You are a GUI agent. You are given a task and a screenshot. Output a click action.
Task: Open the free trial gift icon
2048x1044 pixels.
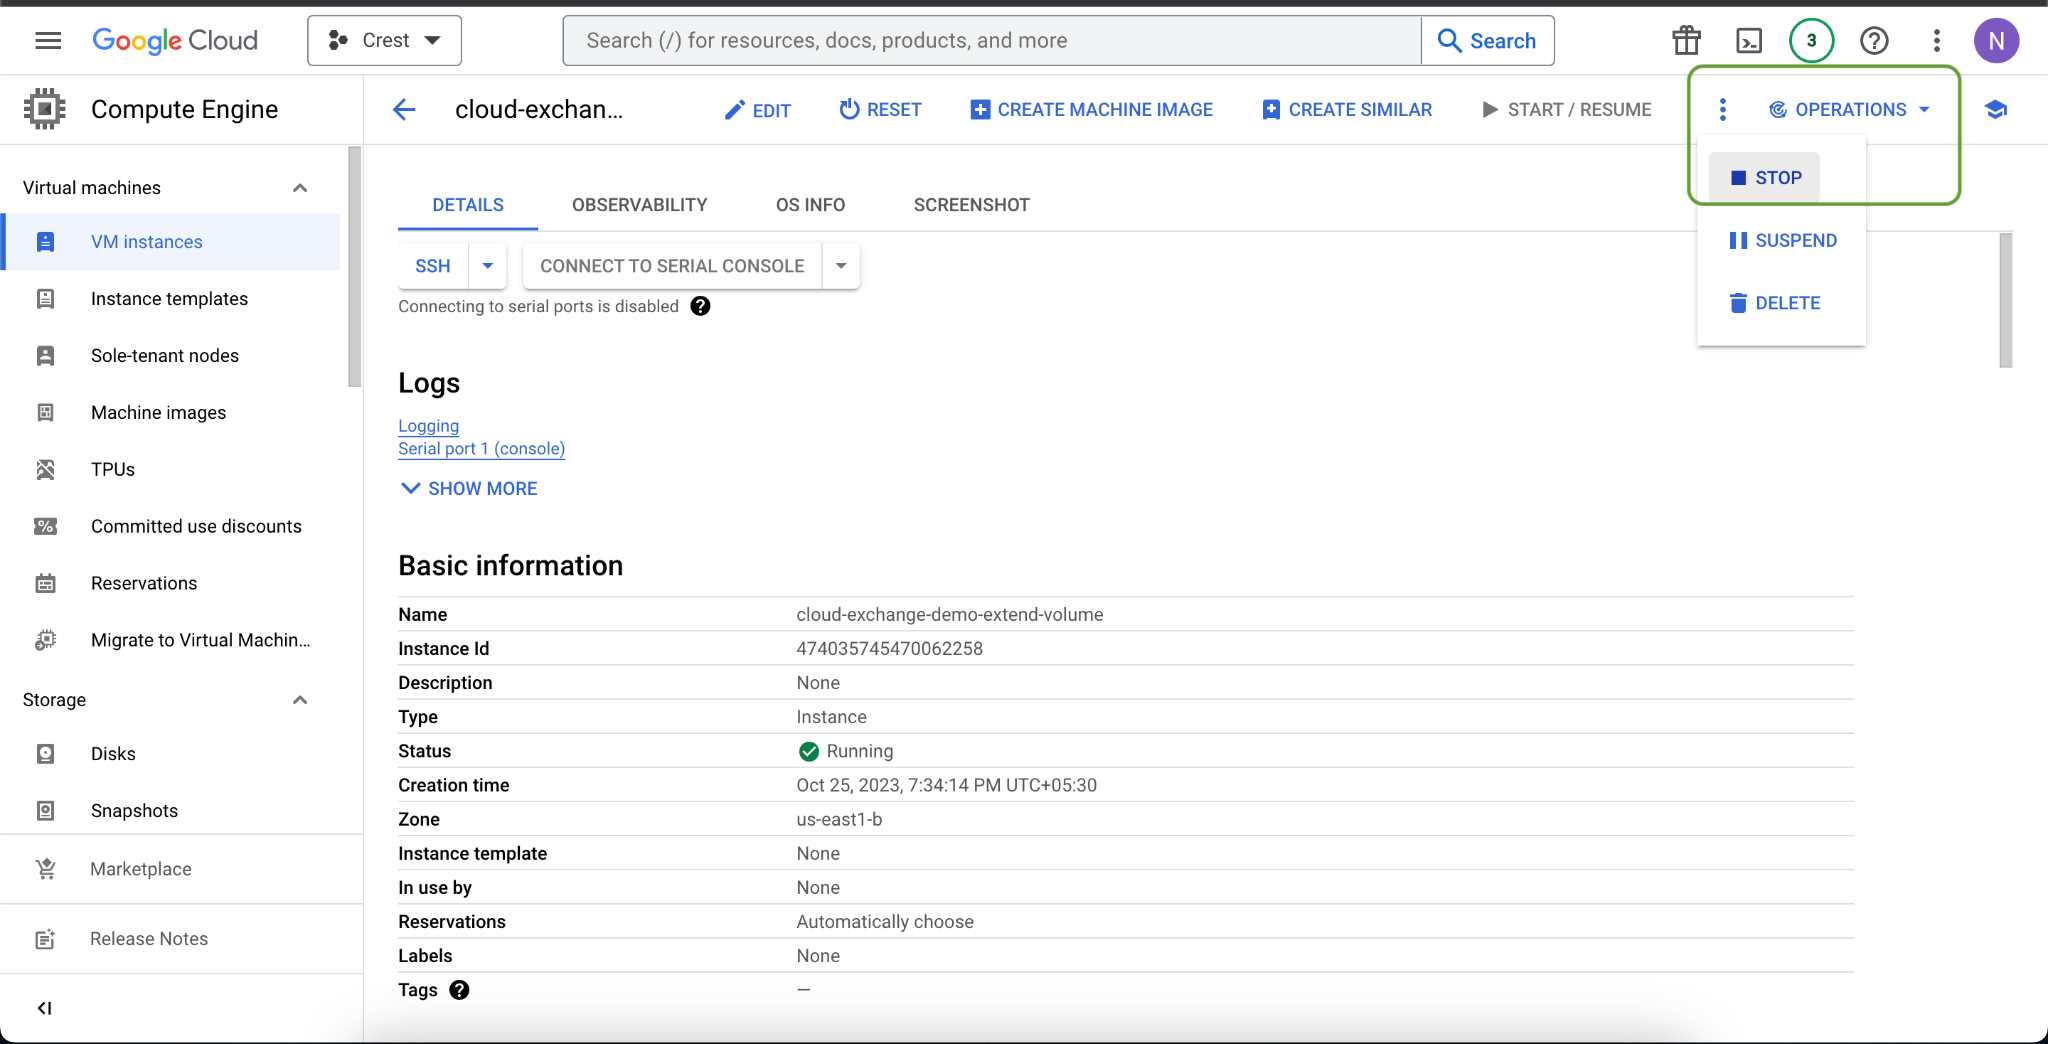1687,40
